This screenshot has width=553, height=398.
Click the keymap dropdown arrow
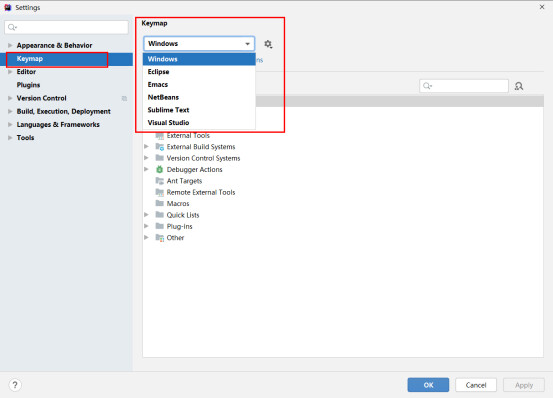(x=248, y=44)
